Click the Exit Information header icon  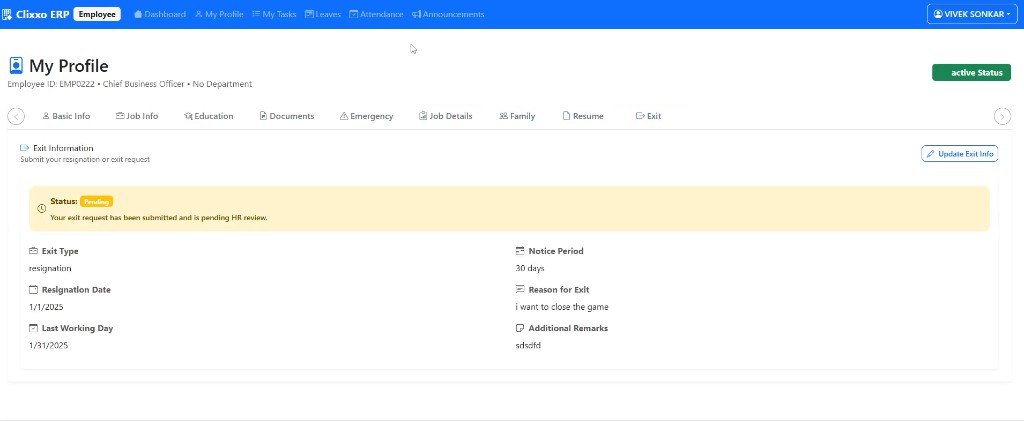click(x=25, y=148)
